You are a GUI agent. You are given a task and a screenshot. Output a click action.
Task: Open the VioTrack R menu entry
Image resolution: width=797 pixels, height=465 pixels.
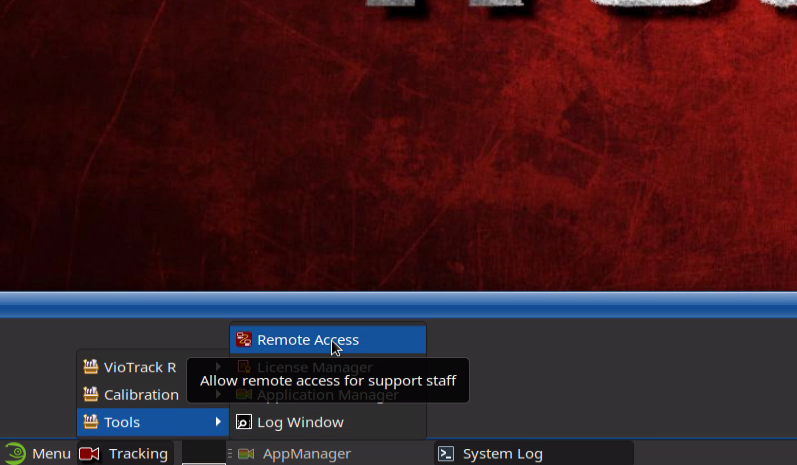[x=139, y=367]
